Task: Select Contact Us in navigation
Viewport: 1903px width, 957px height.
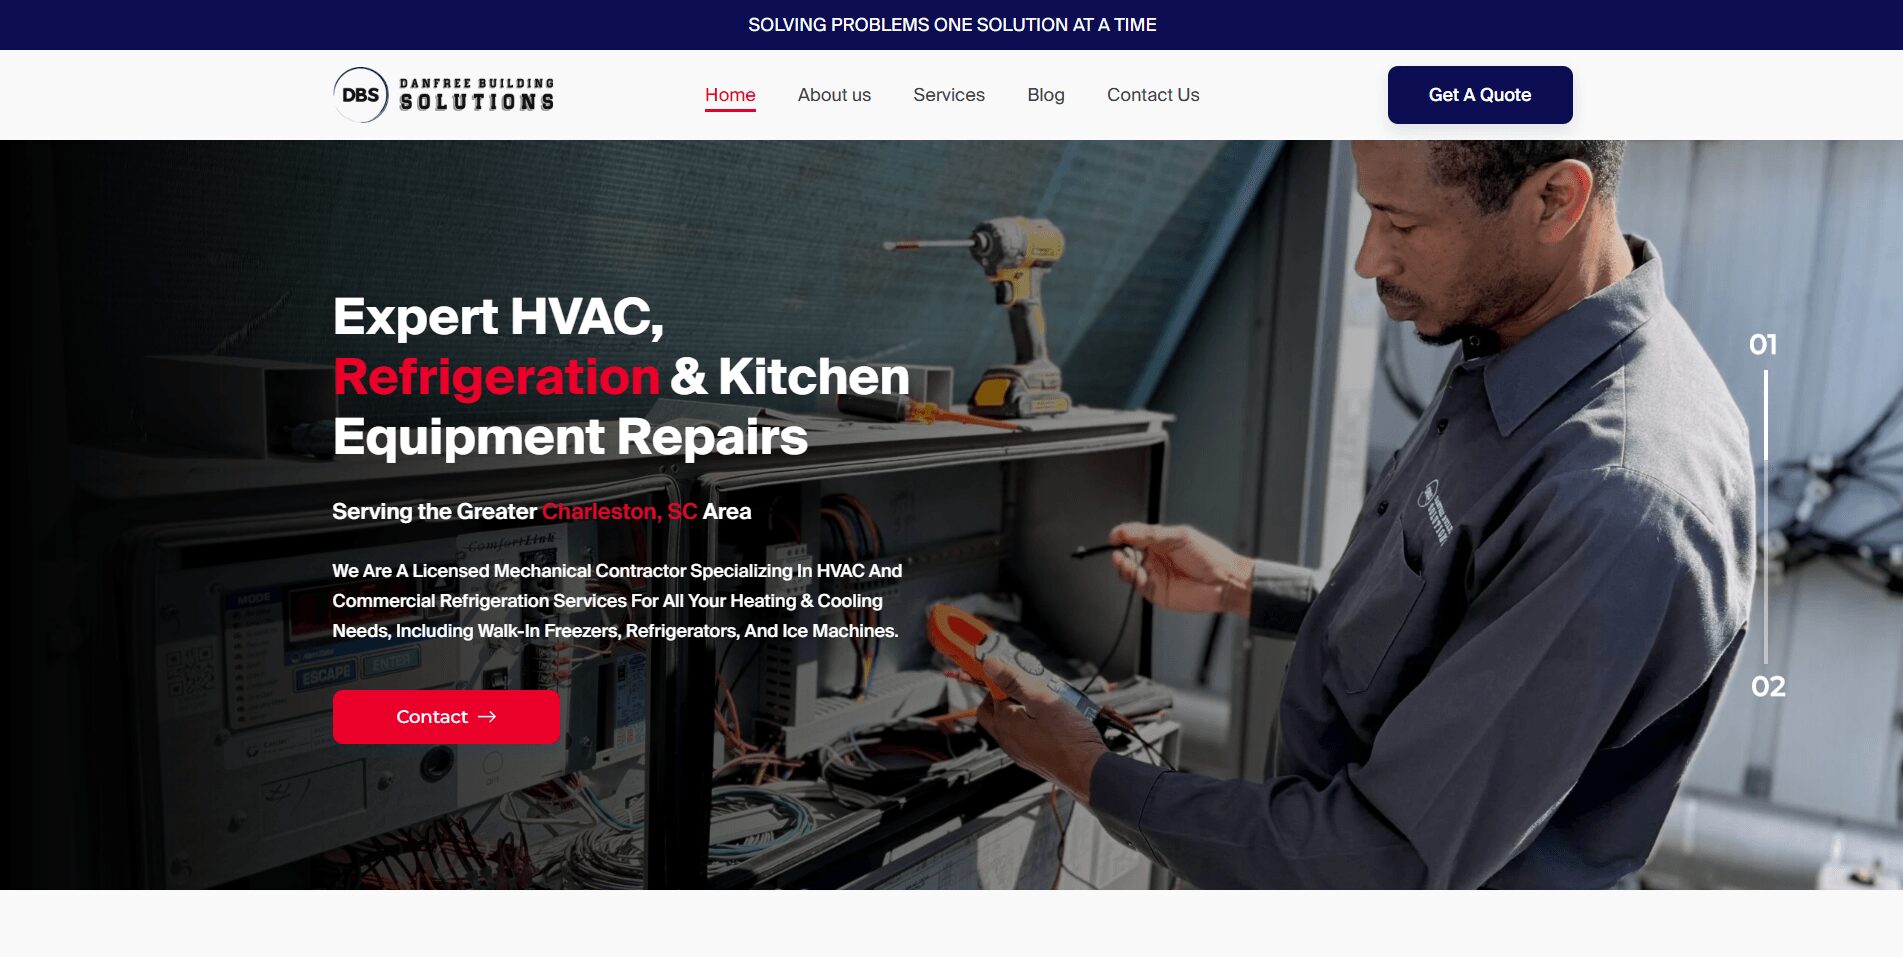Action: tap(1153, 95)
